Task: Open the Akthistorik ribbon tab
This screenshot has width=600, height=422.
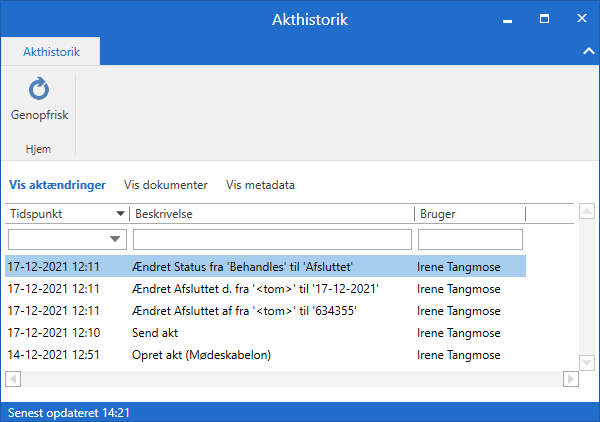Action: click(x=50, y=50)
